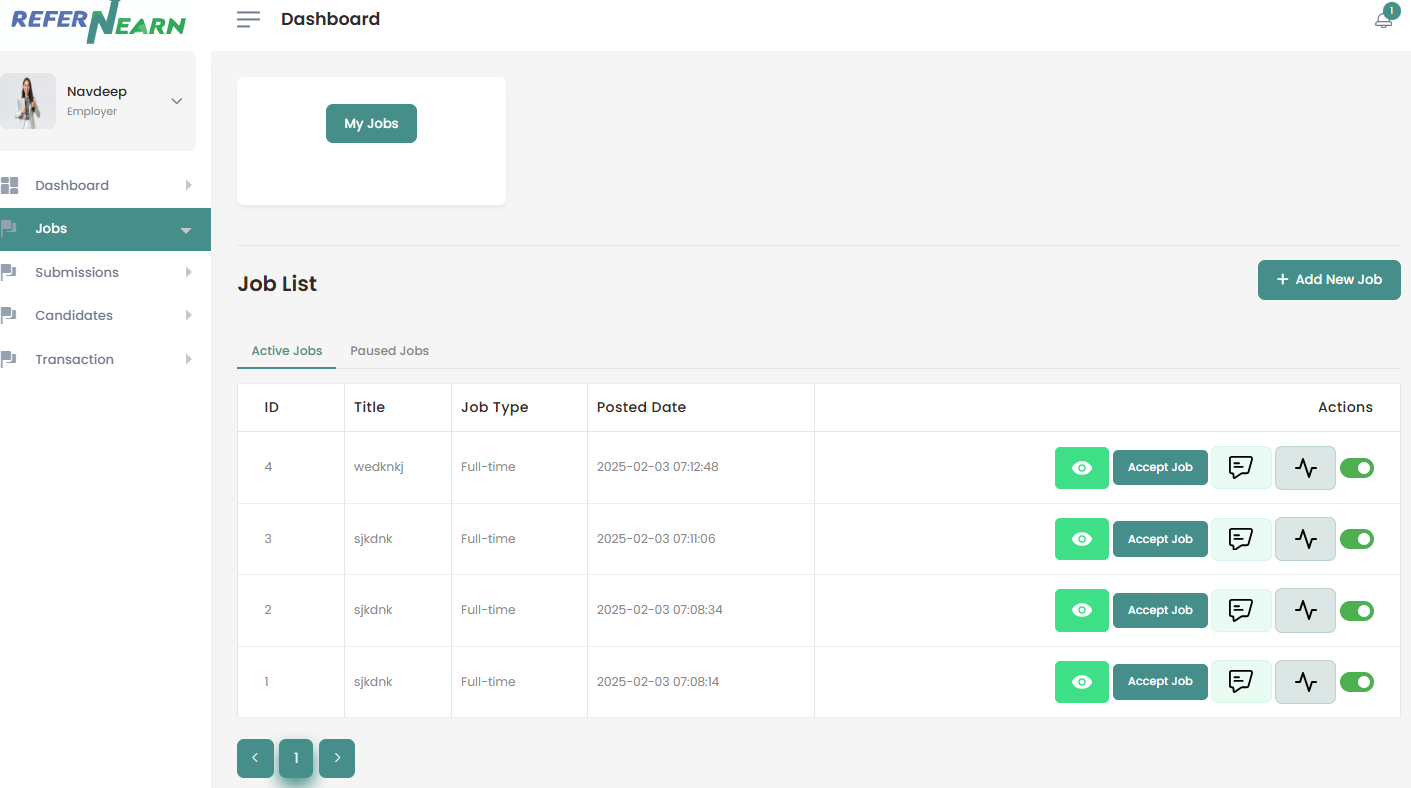Open Candidates in sidebar menu
Viewport: 1411px width, 788px height.
pyautogui.click(x=105, y=315)
